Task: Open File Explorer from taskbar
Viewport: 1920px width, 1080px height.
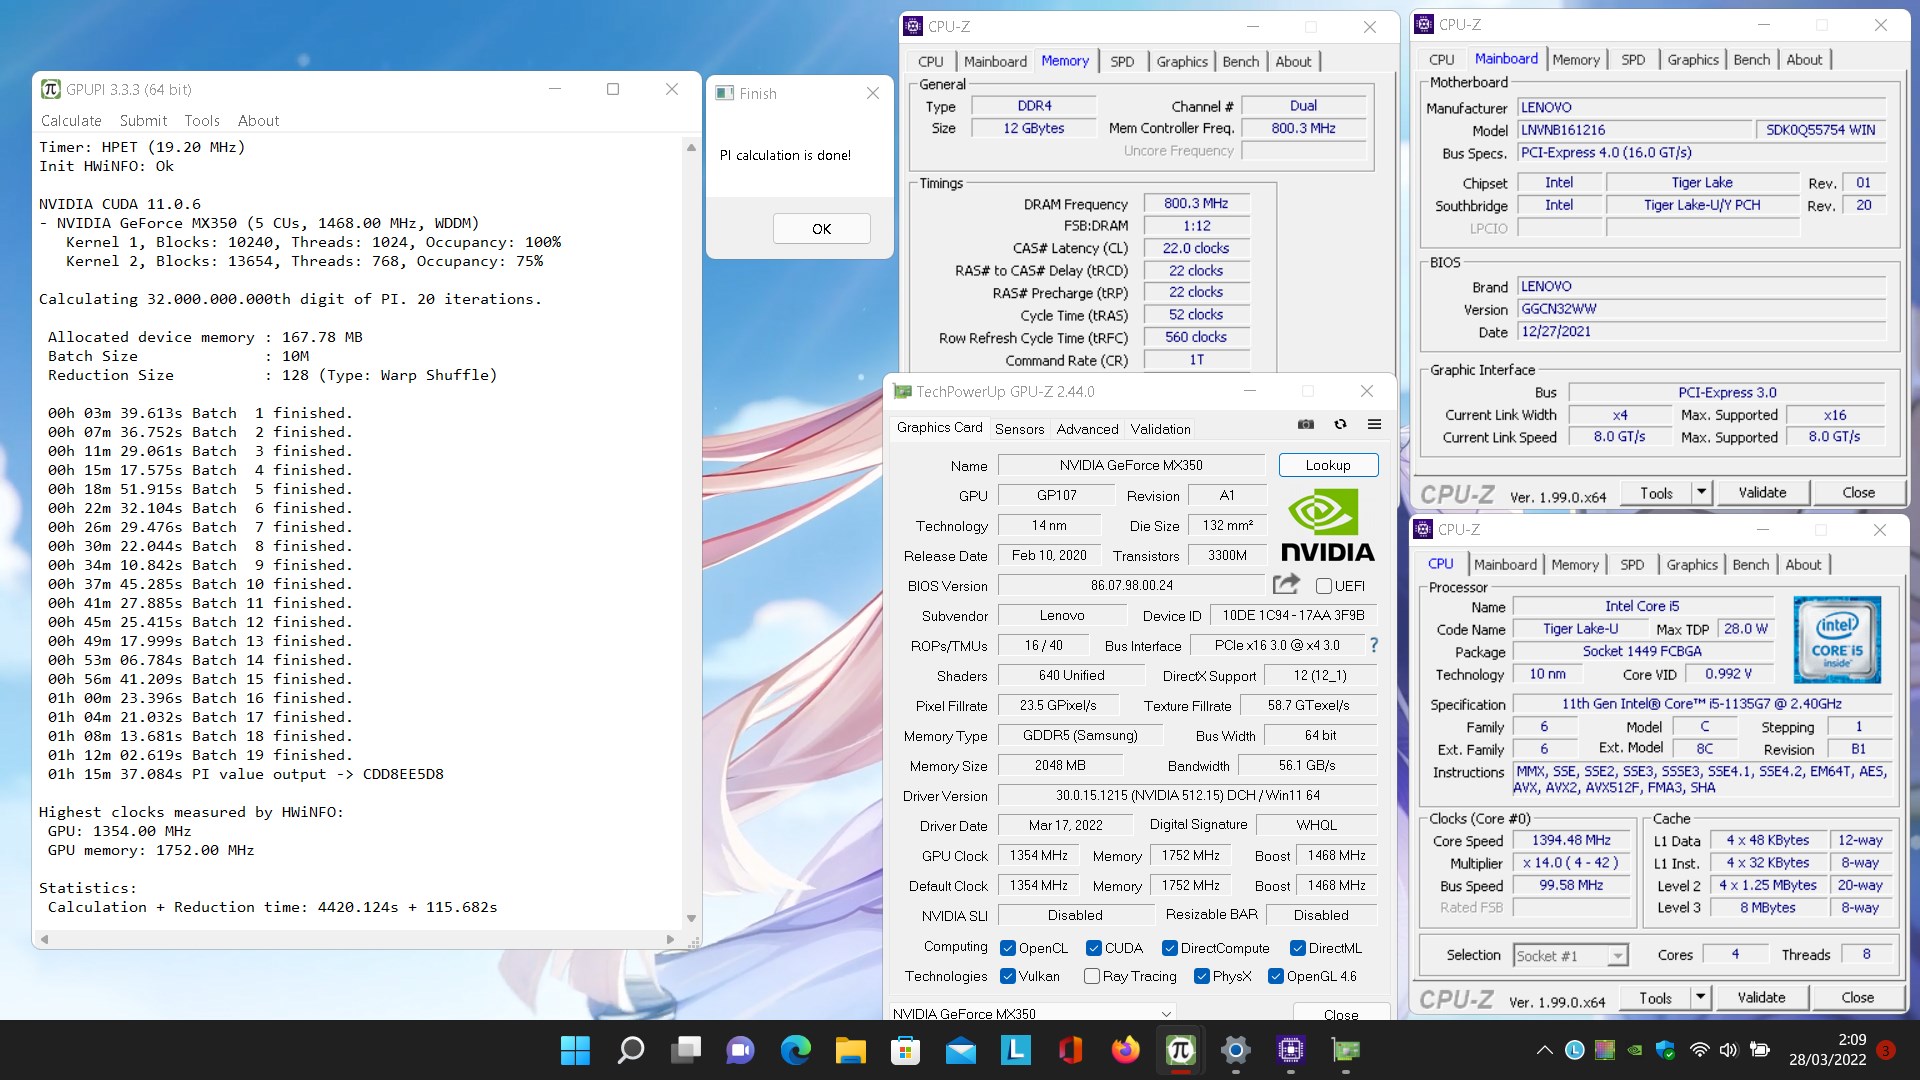Action: (851, 1050)
